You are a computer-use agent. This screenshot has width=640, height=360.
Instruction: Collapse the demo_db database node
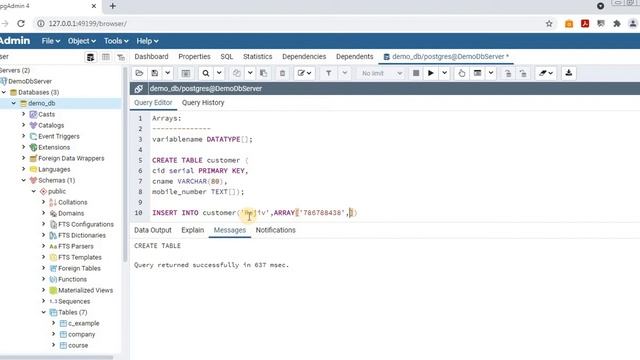[x=13, y=103]
